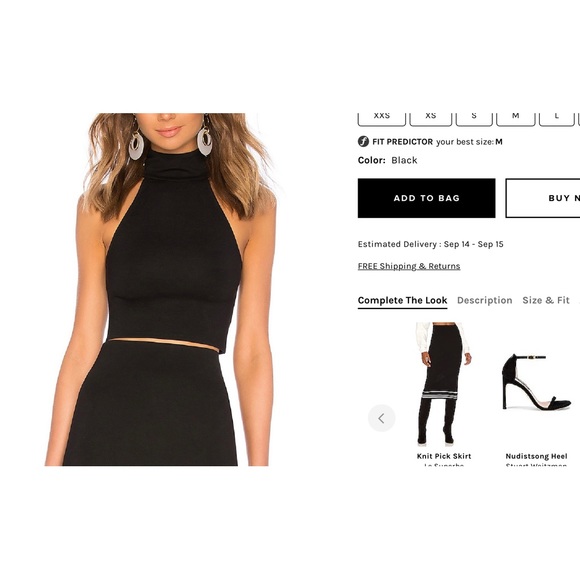
Task: Select size S
Action: tap(474, 119)
